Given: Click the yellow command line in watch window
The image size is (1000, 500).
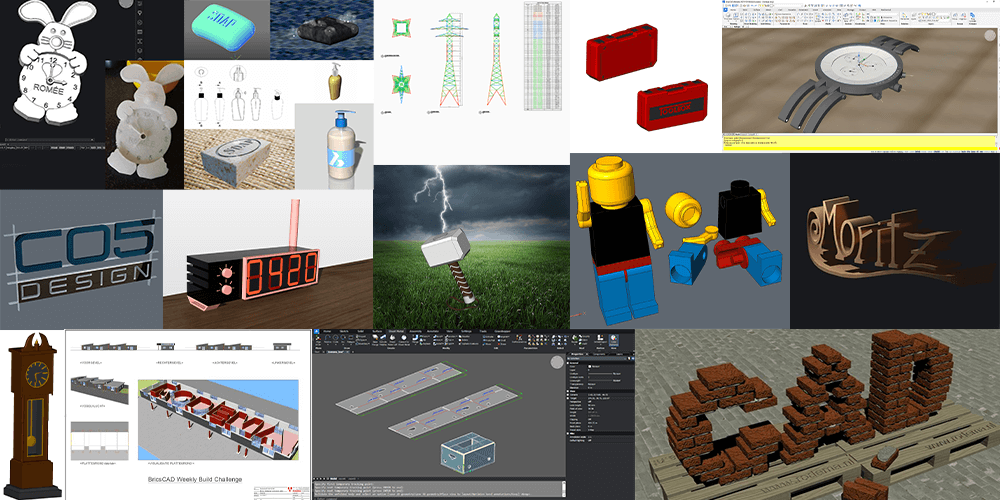Looking at the screenshot, I should point(860,142).
